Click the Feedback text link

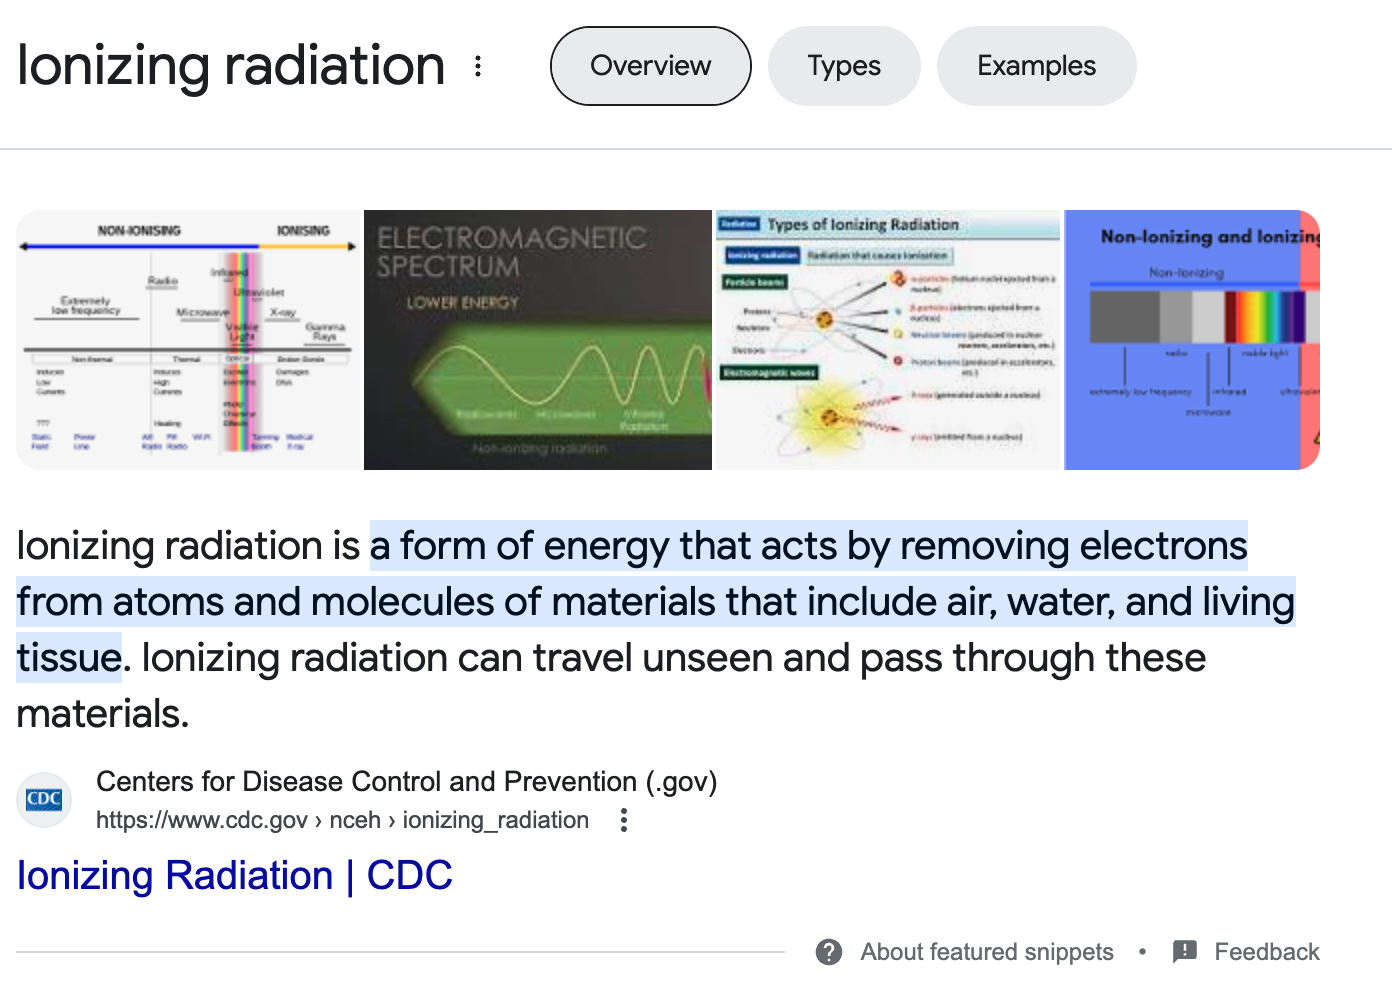click(x=1267, y=952)
